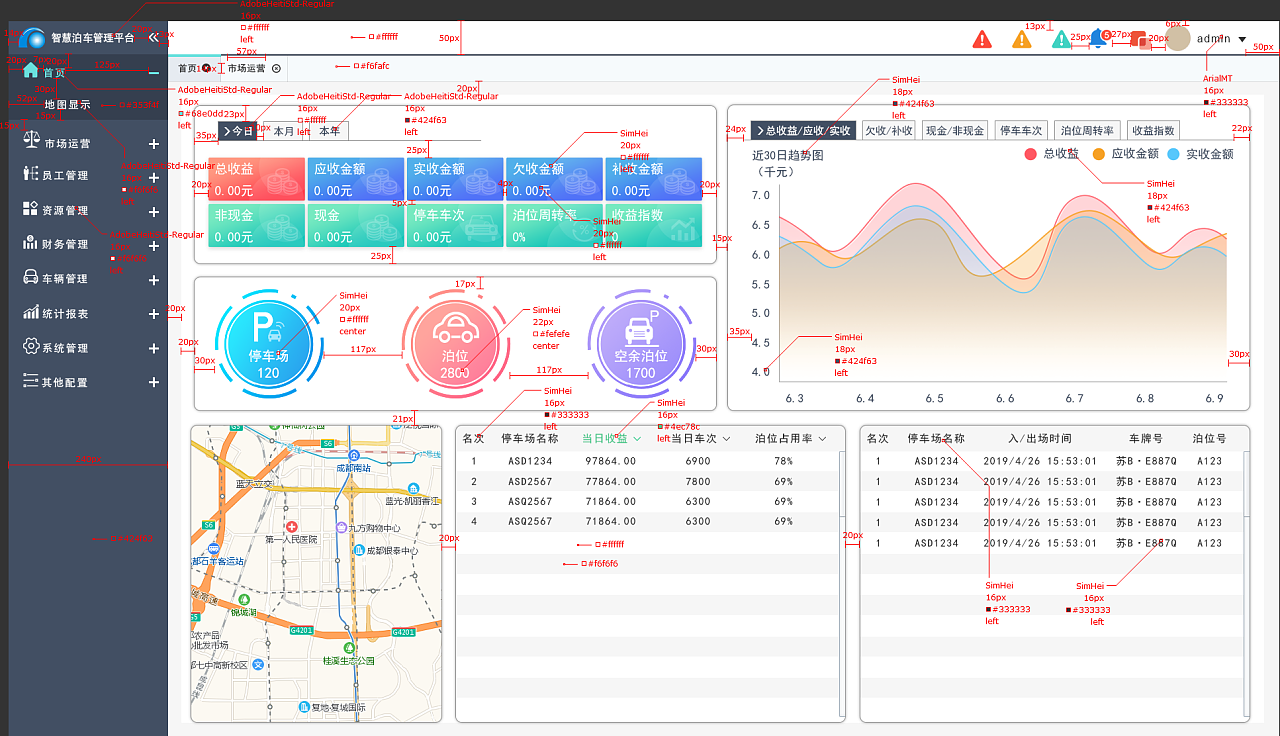Open 地图显示 submenu item
This screenshot has height=736, width=1280.
pos(67,104)
